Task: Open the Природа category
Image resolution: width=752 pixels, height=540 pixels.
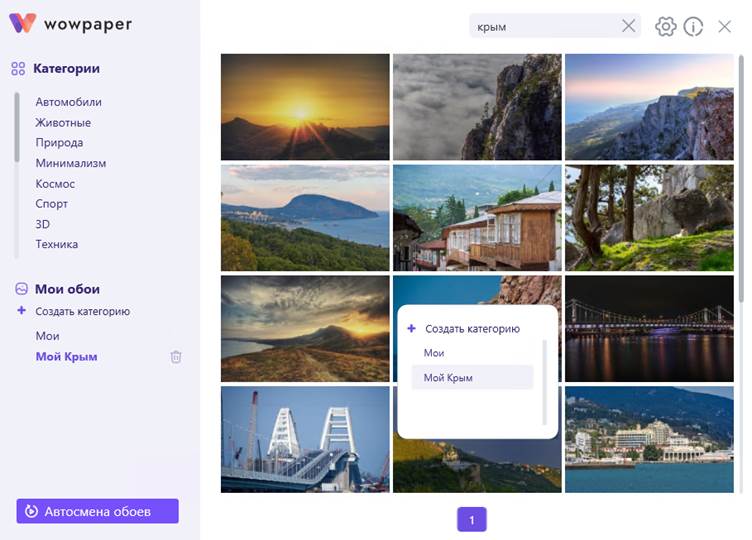Action: coord(59,143)
